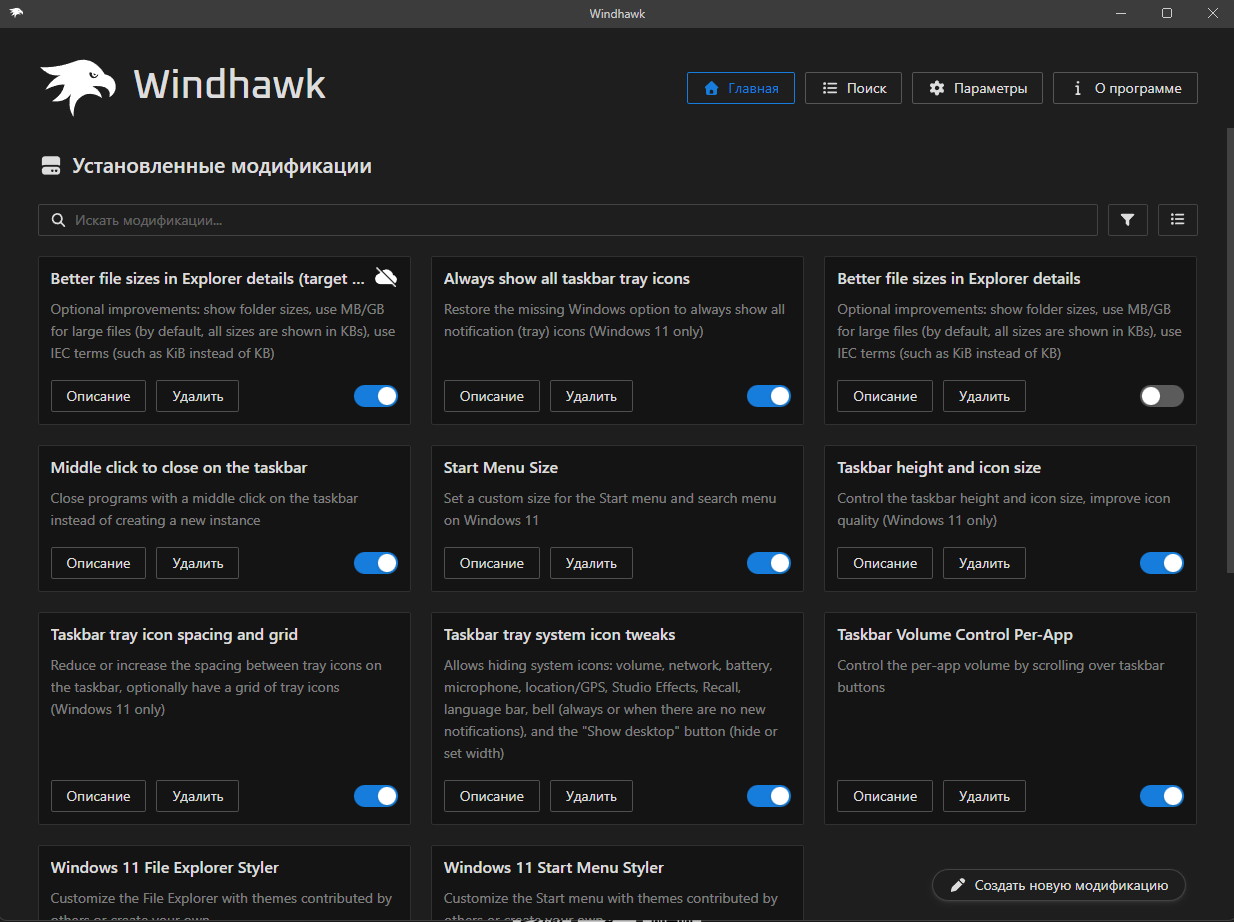Click Удалить for Taskbar tray icon spacing
The width and height of the screenshot is (1234, 922).
tap(197, 796)
